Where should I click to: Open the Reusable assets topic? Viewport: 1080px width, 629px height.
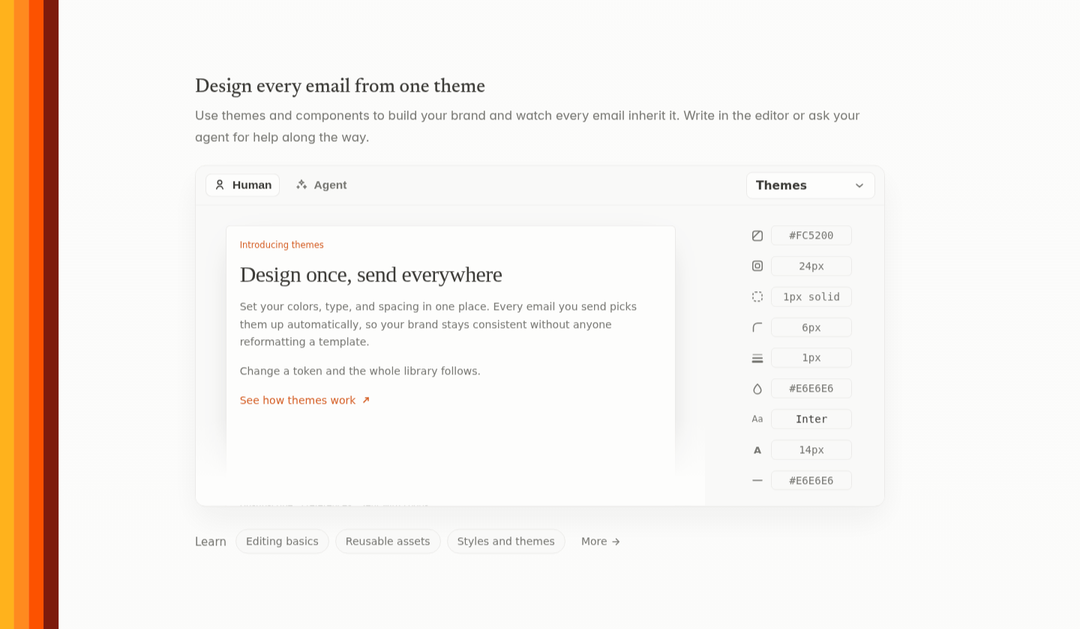coord(388,542)
